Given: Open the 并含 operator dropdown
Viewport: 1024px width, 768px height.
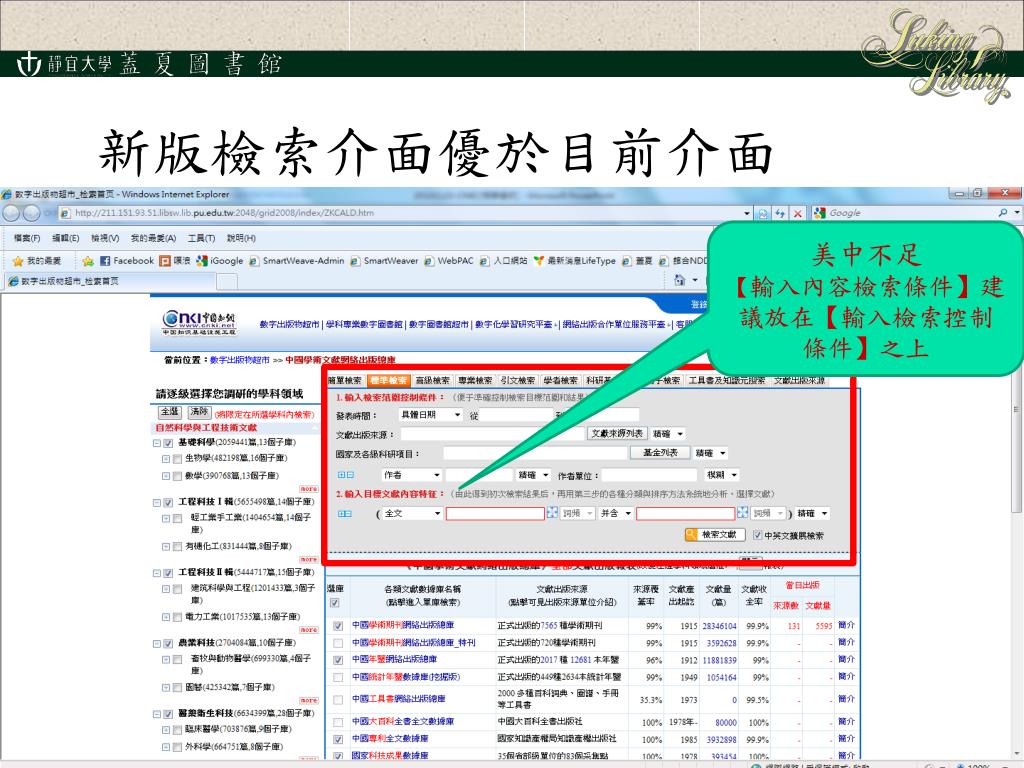Looking at the screenshot, I should pos(616,513).
